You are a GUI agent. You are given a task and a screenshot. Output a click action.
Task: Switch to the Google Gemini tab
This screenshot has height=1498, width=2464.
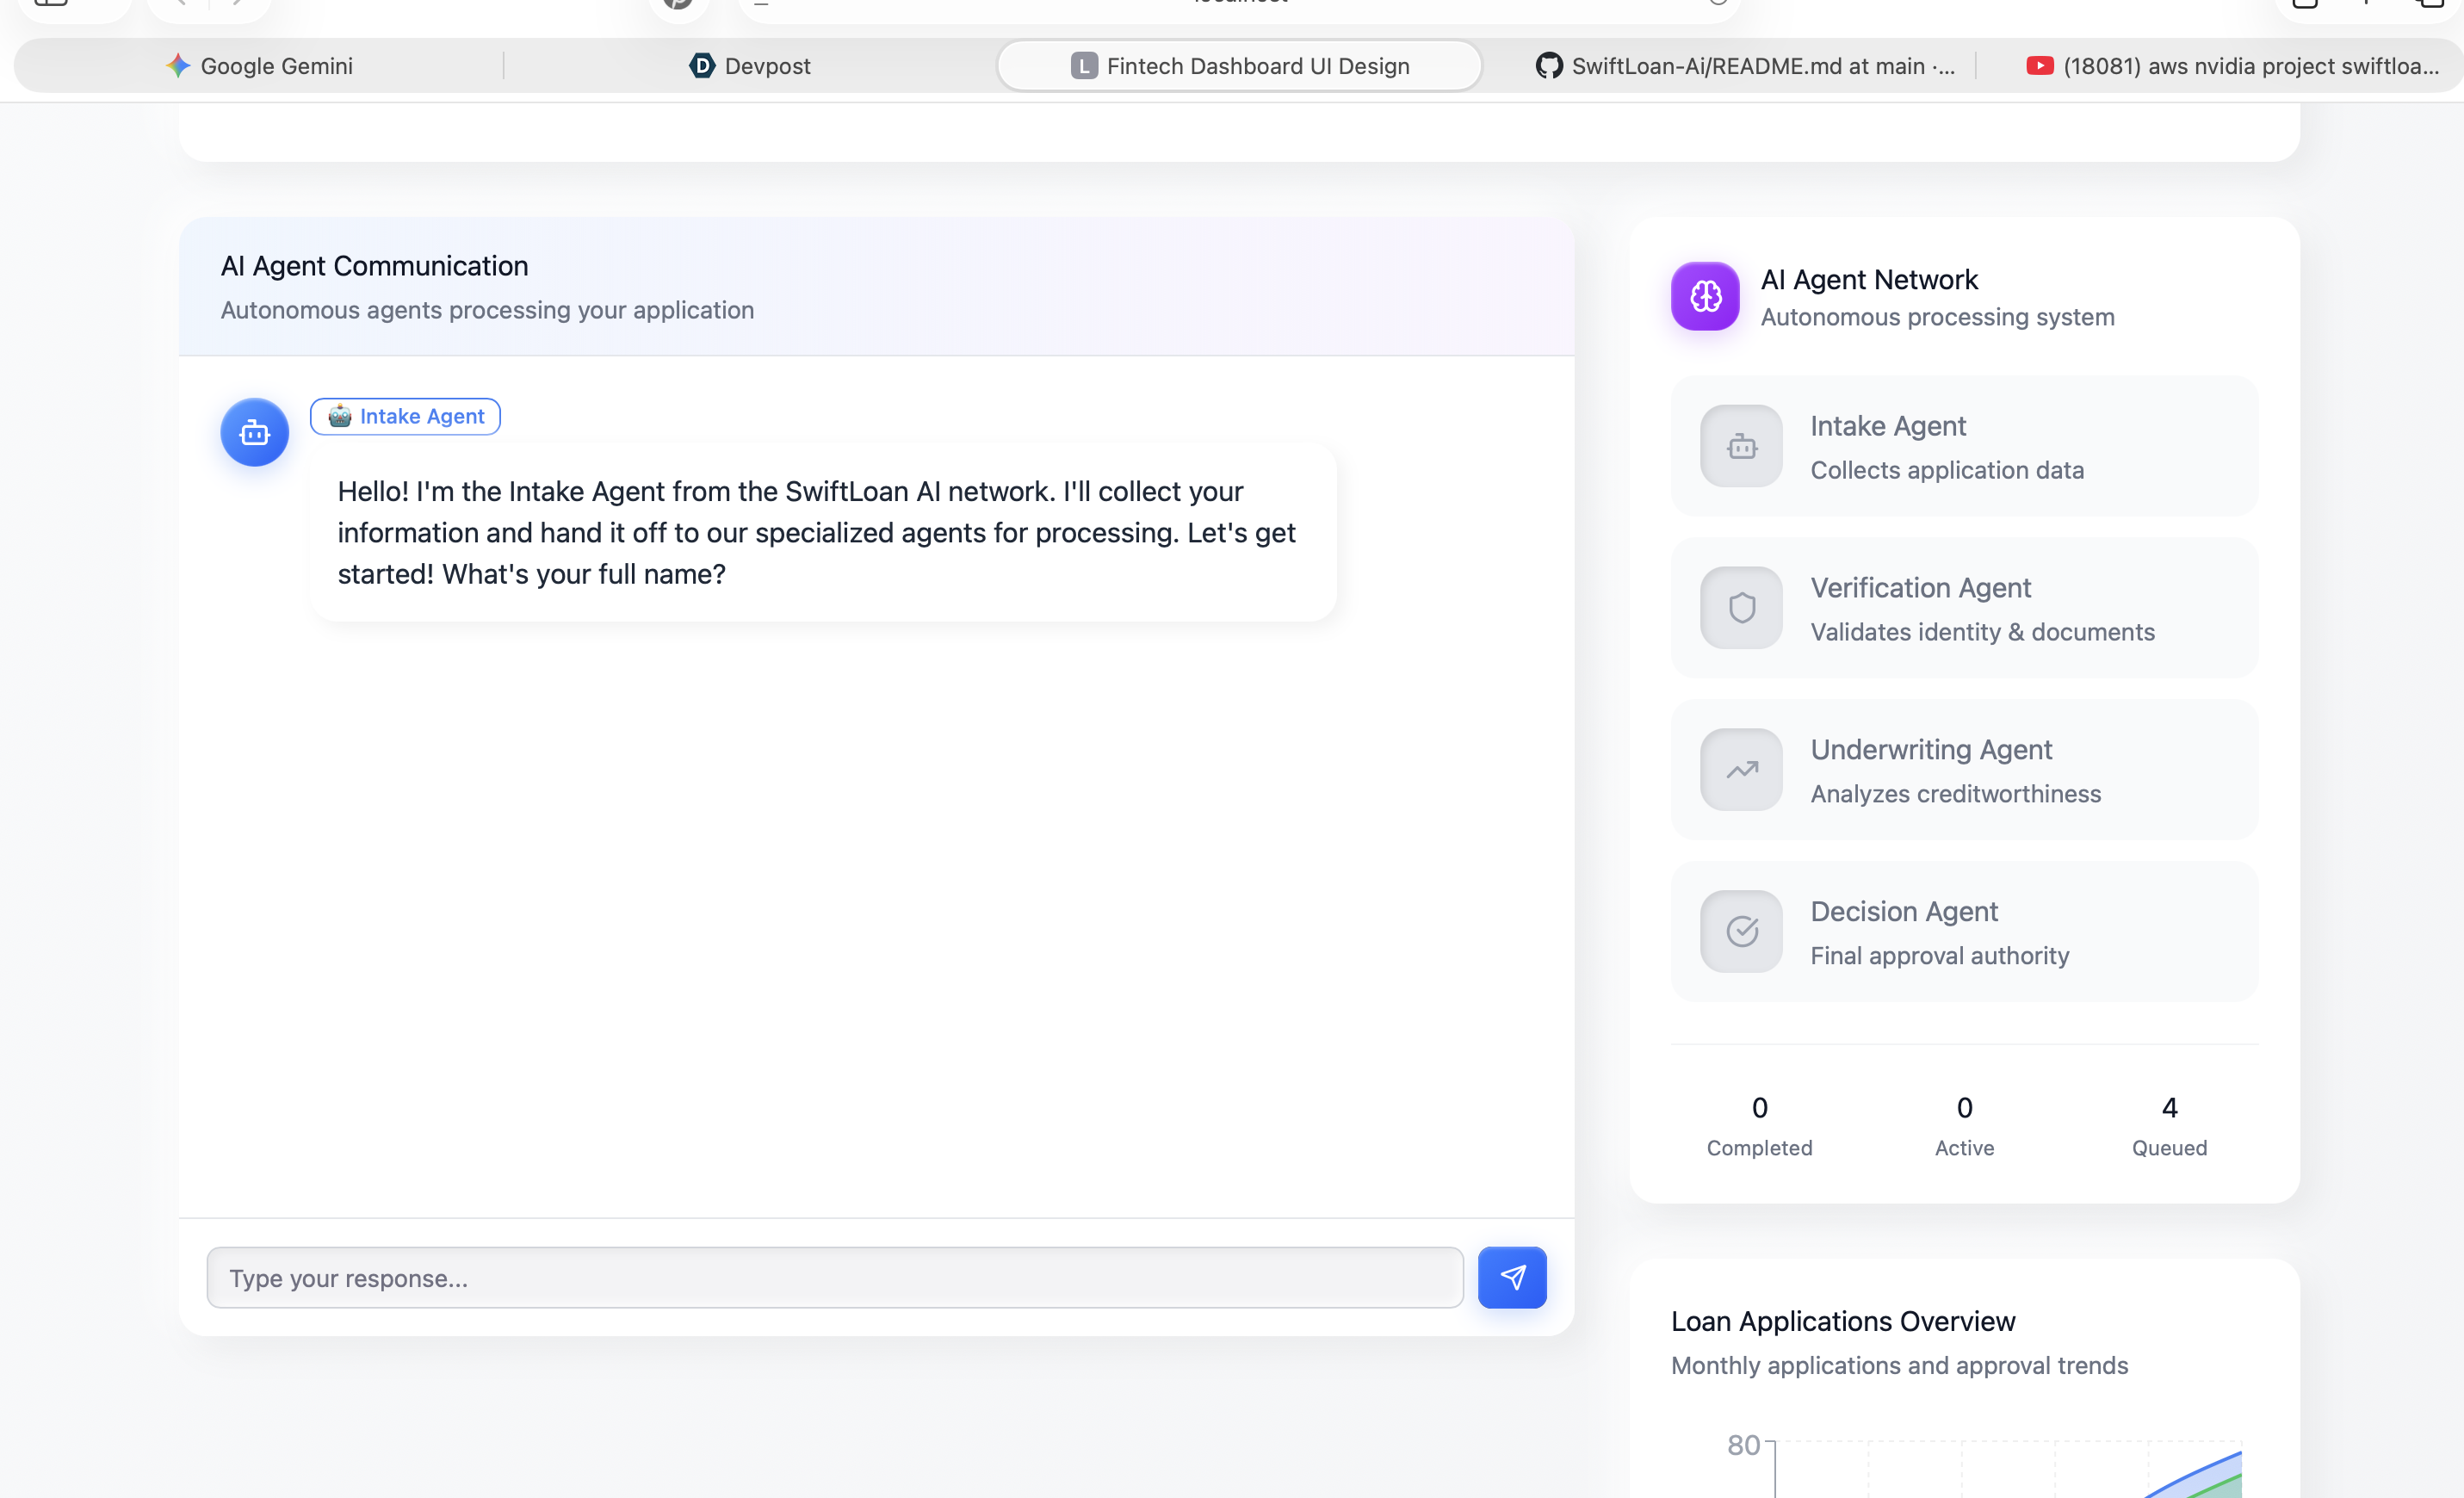pyautogui.click(x=260, y=66)
